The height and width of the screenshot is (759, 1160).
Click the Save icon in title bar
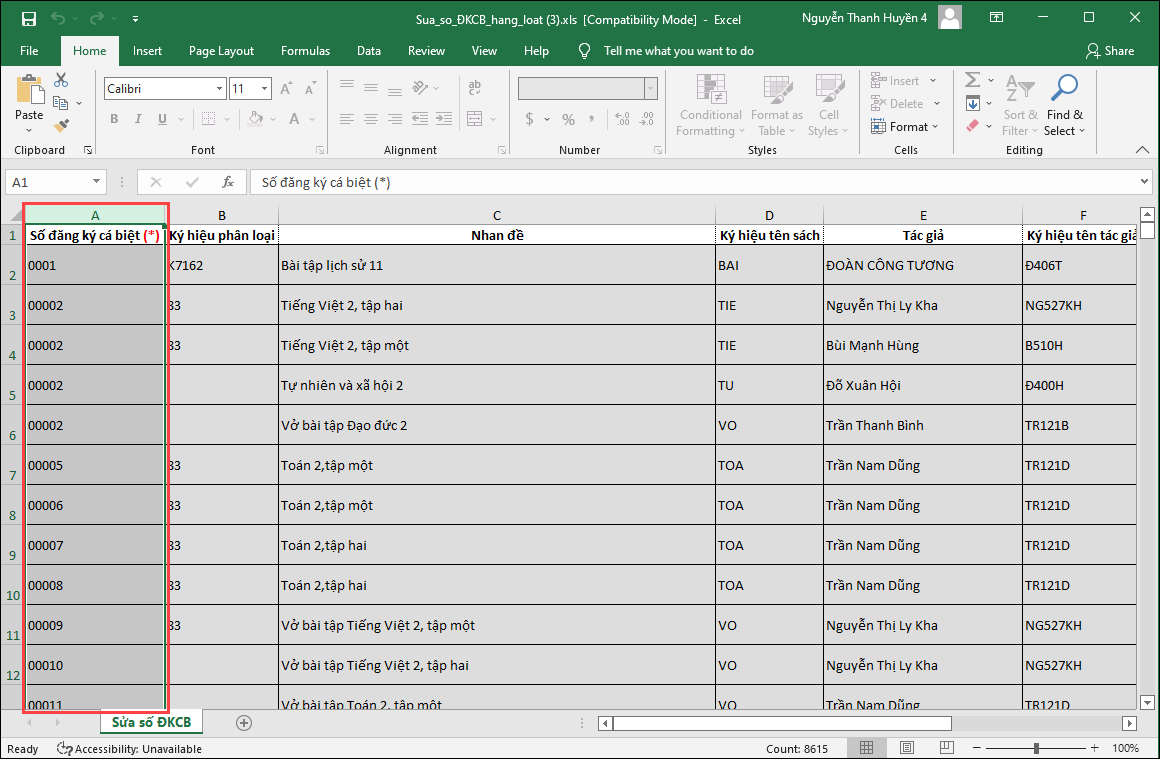coord(28,19)
